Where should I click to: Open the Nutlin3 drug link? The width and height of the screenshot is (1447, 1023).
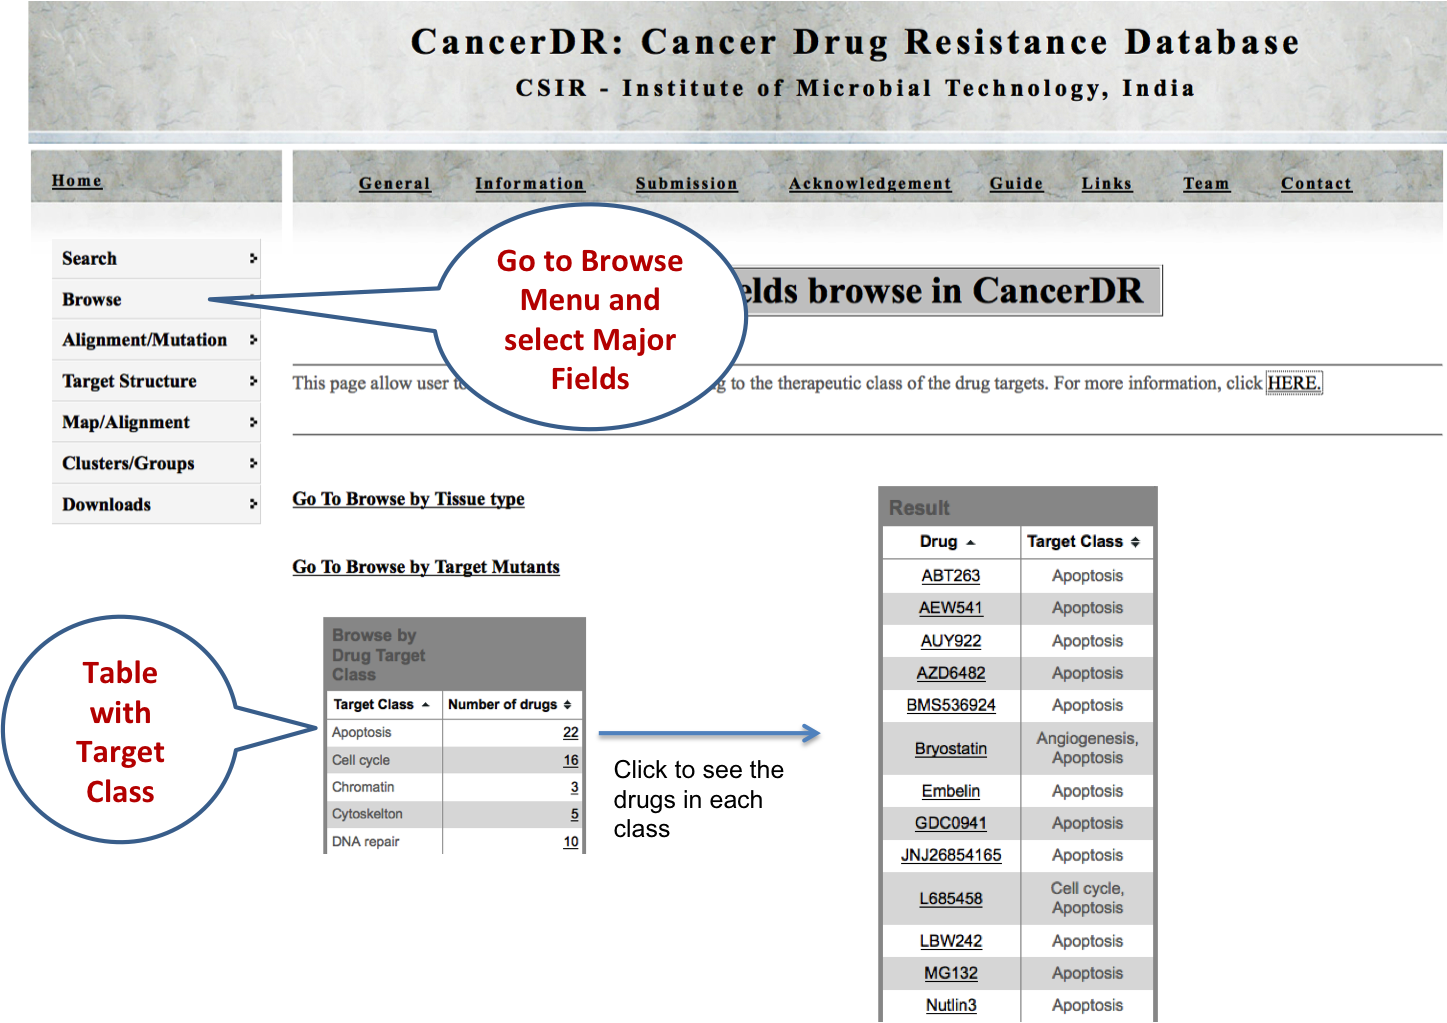pos(950,1005)
